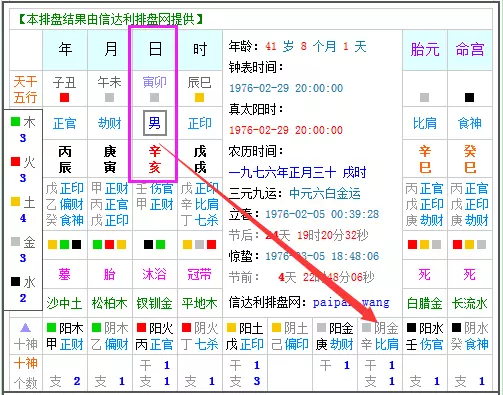
Task: Select the year pillar 丙辰
Action: pos(65,159)
